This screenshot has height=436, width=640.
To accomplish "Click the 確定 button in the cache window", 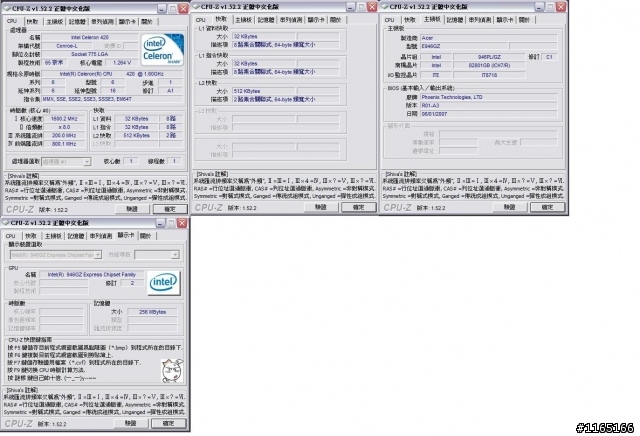I will pos(359,207).
